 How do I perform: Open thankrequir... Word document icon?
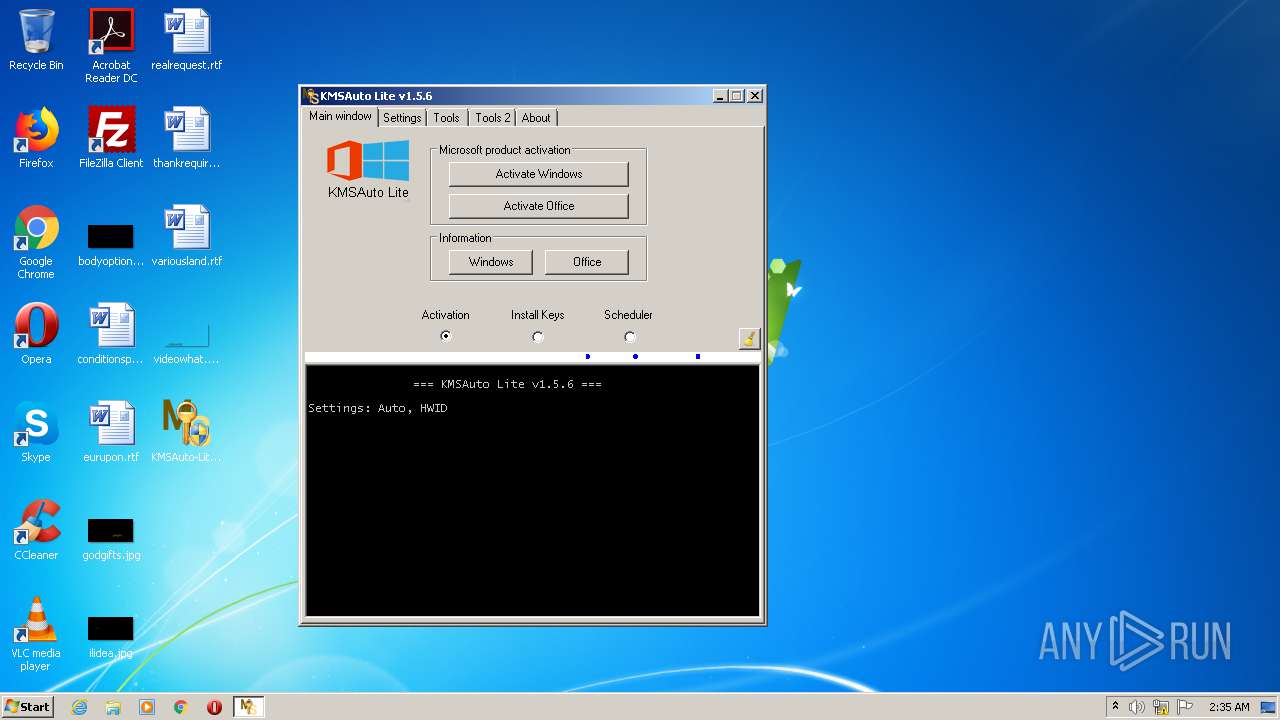(187, 138)
